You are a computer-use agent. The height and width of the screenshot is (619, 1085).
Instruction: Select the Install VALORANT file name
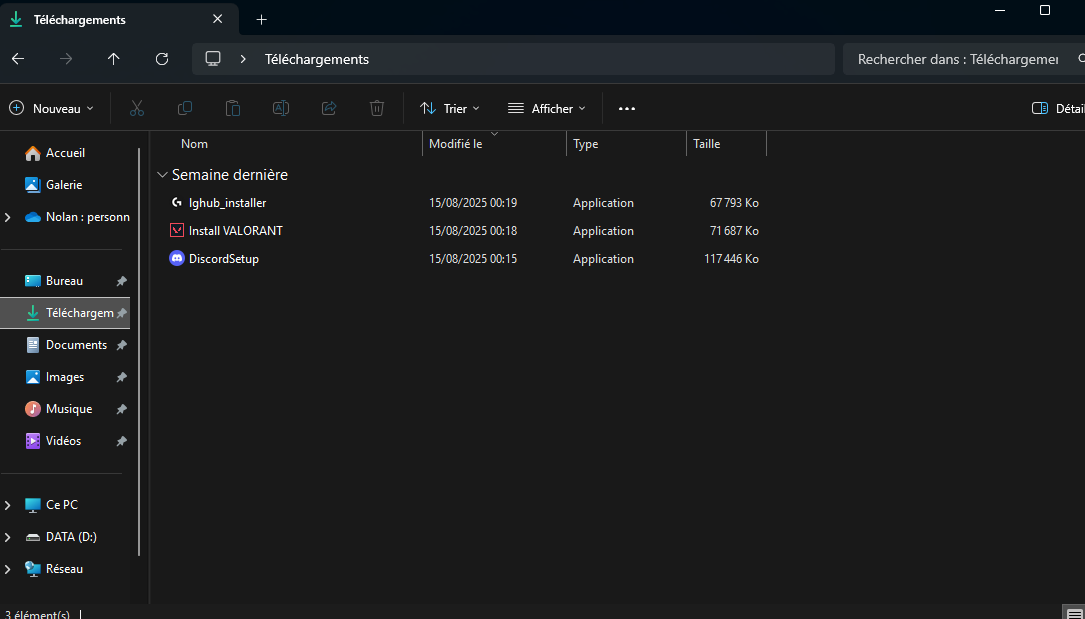236,230
